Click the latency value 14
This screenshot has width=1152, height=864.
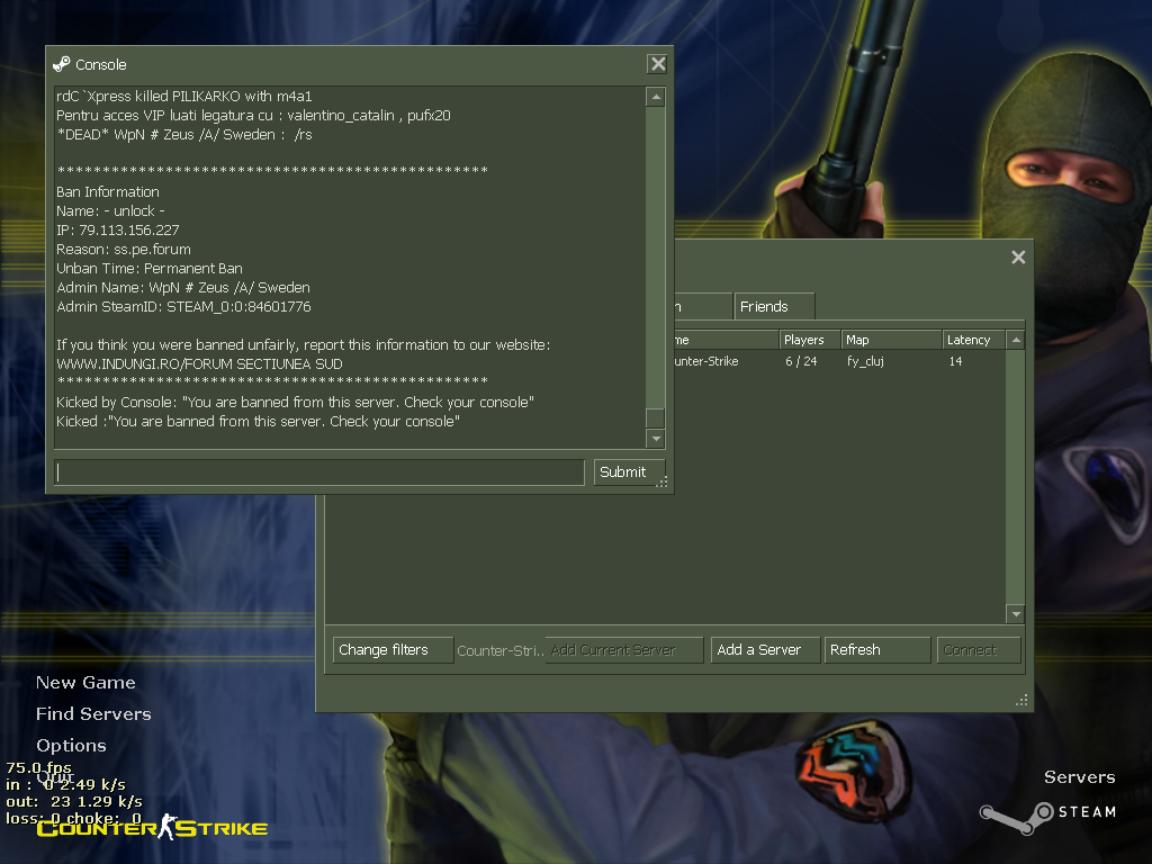(955, 361)
